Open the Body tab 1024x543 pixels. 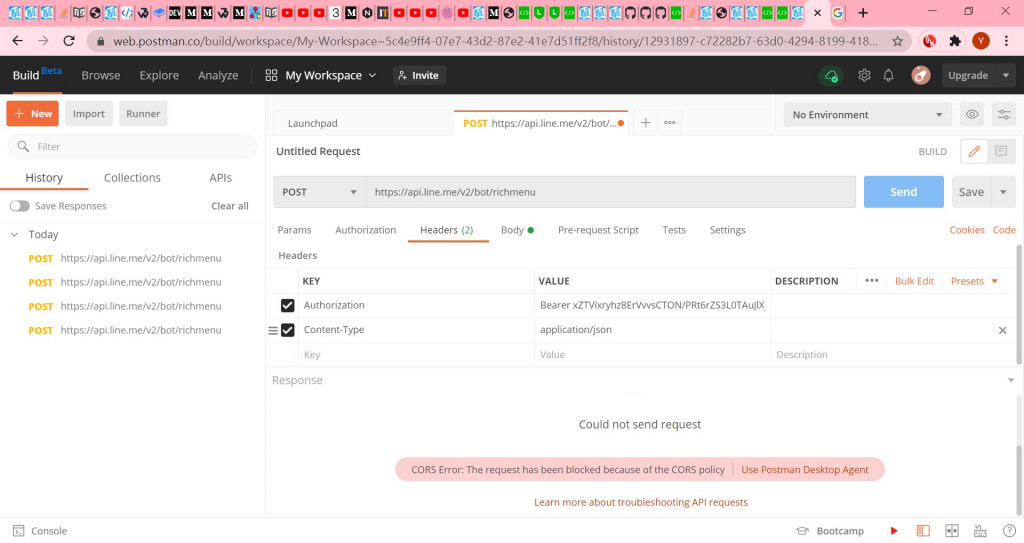[517, 230]
